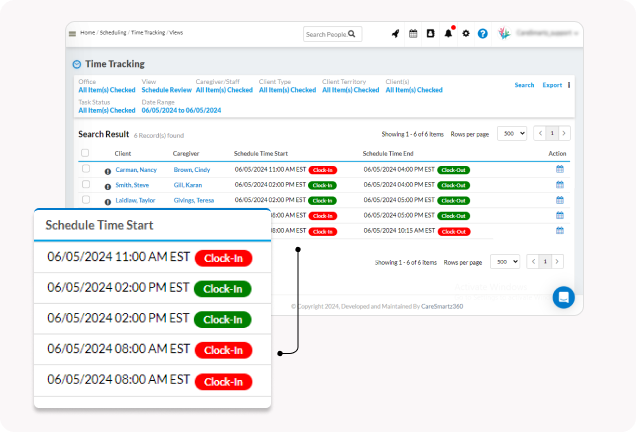Open the calendar icon in top bar

click(x=413, y=34)
